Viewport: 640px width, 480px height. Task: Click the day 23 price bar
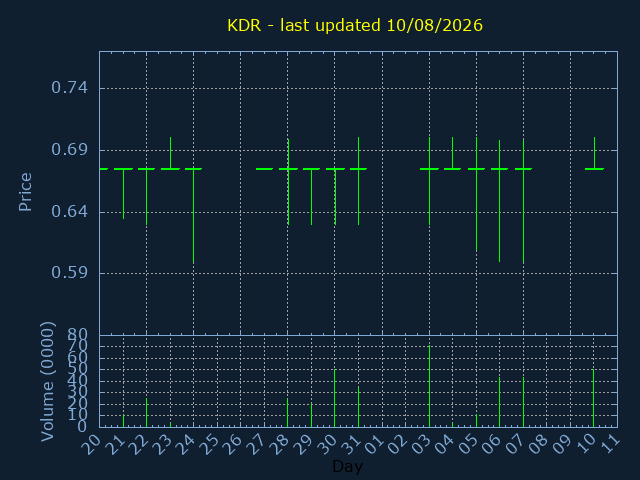pos(170,153)
